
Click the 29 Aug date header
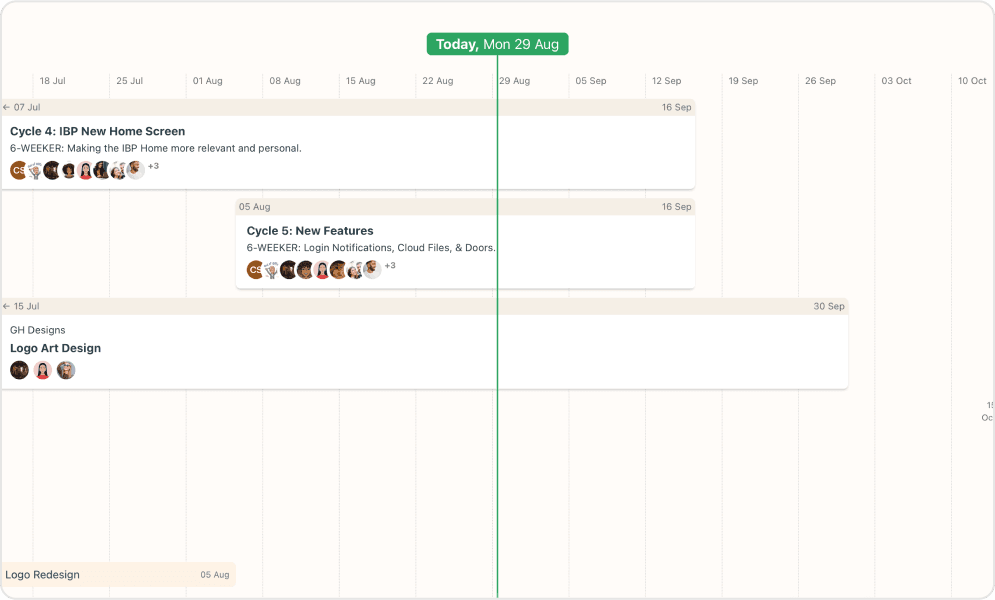(515, 81)
